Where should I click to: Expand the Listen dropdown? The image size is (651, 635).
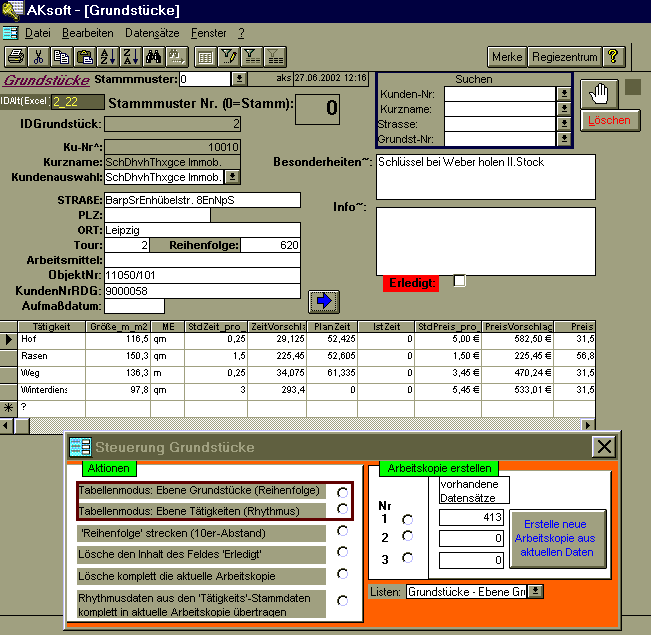(536, 592)
